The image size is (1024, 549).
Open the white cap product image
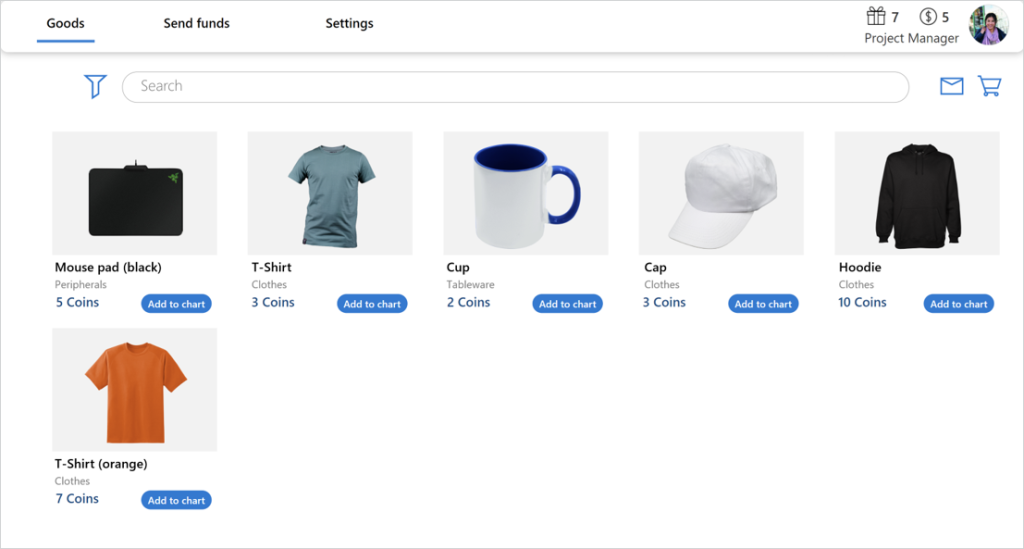(x=721, y=193)
